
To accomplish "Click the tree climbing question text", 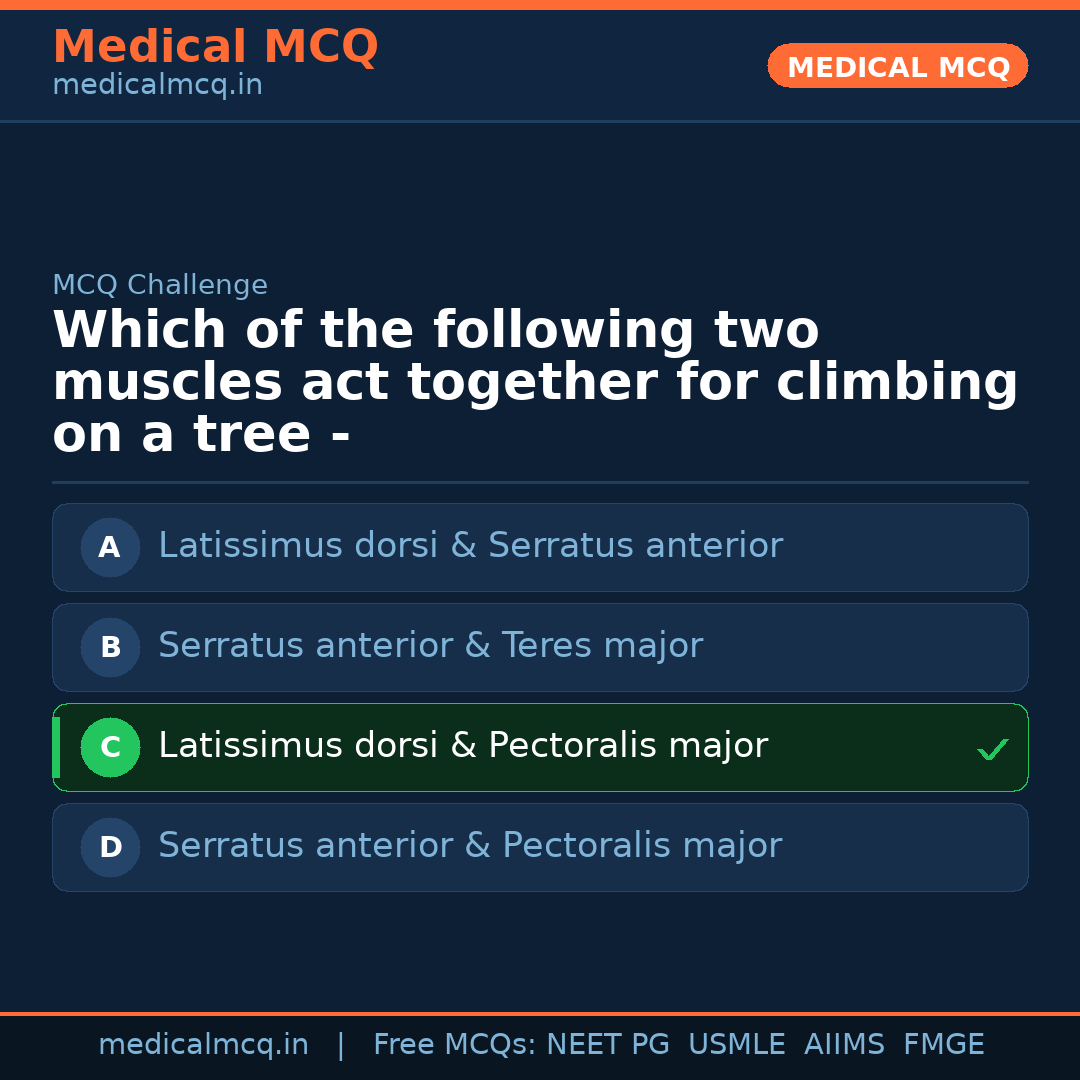I will (x=535, y=382).
